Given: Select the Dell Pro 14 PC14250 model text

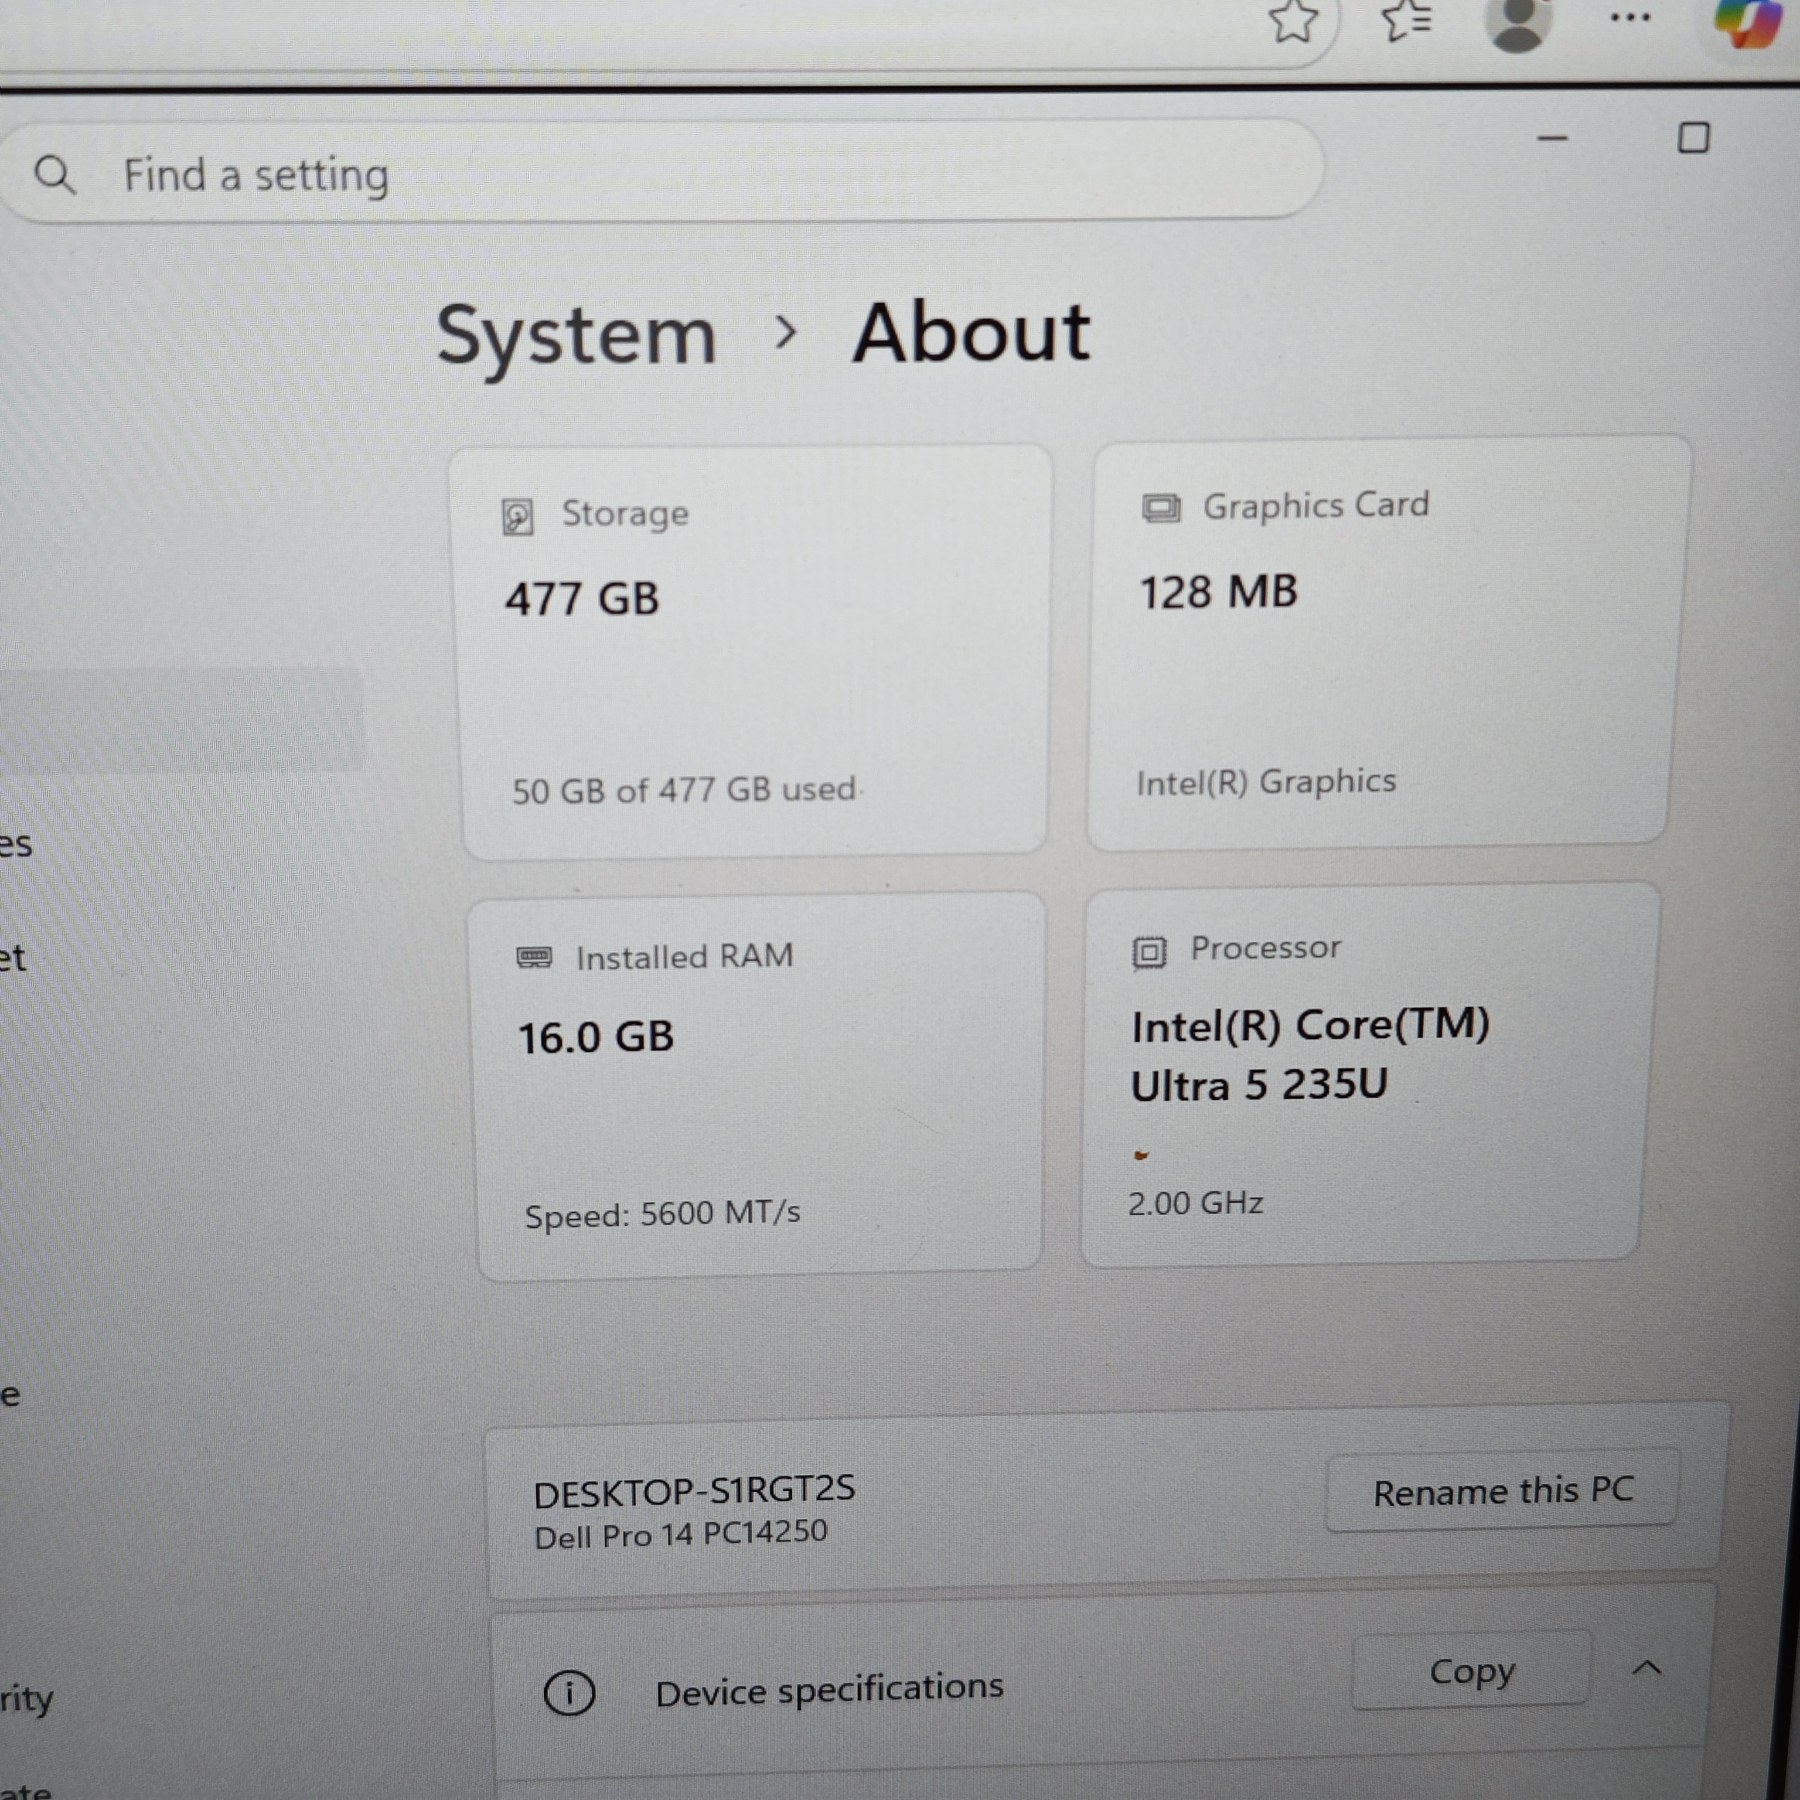Looking at the screenshot, I should tap(681, 1534).
